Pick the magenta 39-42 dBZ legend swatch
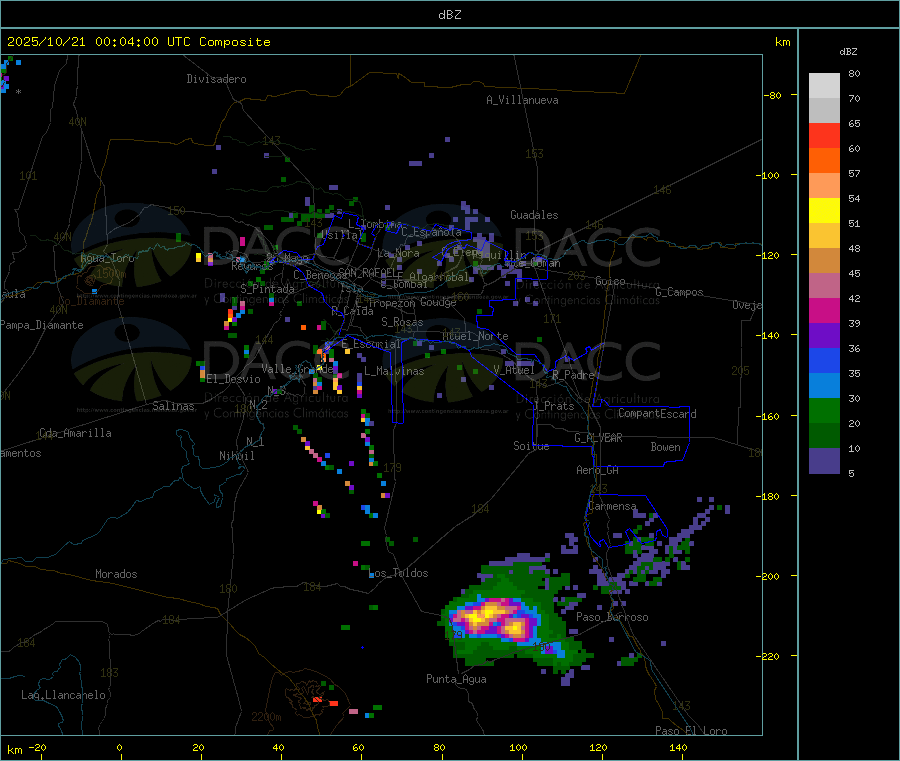 click(824, 310)
